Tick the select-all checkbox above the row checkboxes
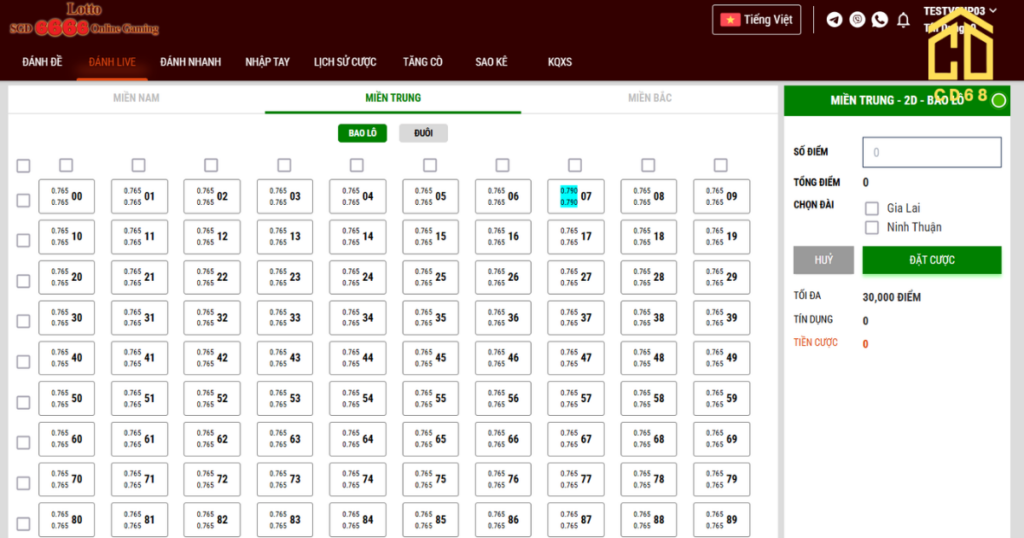 (24, 166)
